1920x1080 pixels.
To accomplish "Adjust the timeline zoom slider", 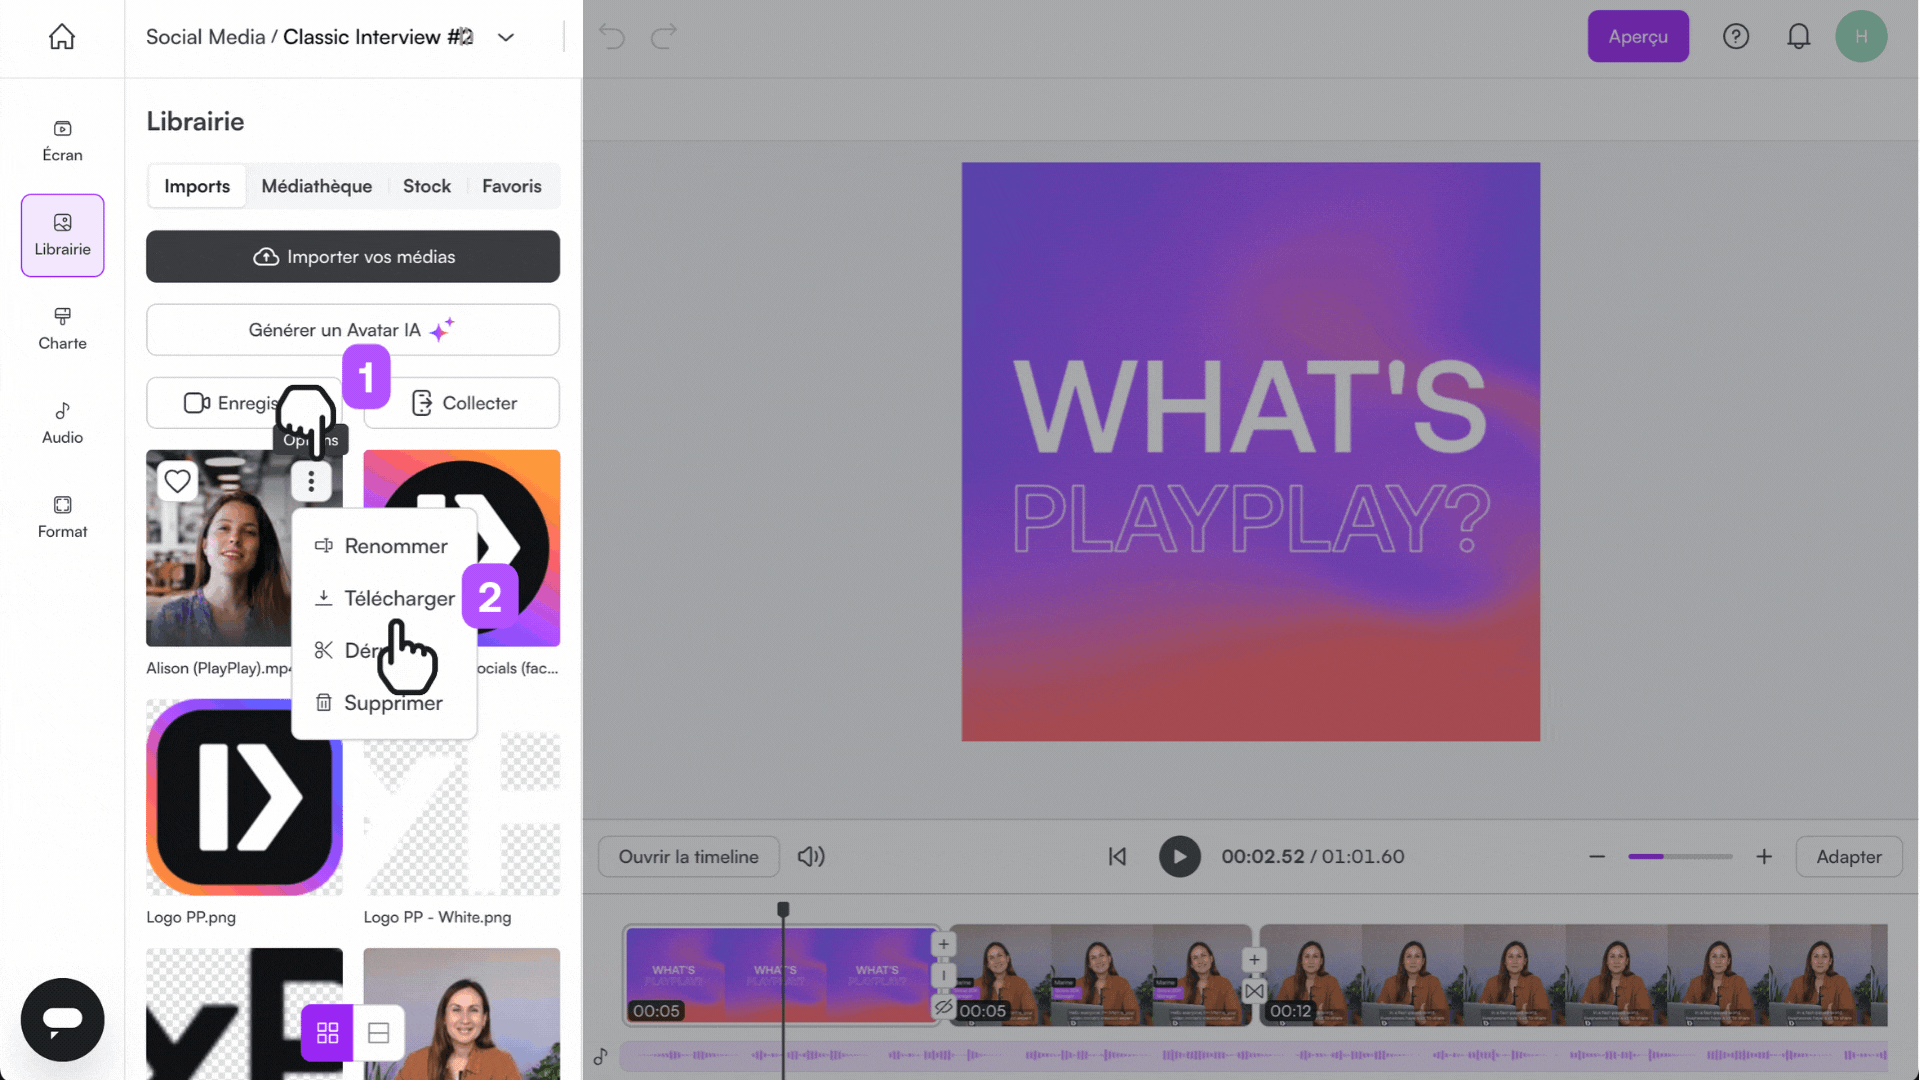I will [1680, 856].
